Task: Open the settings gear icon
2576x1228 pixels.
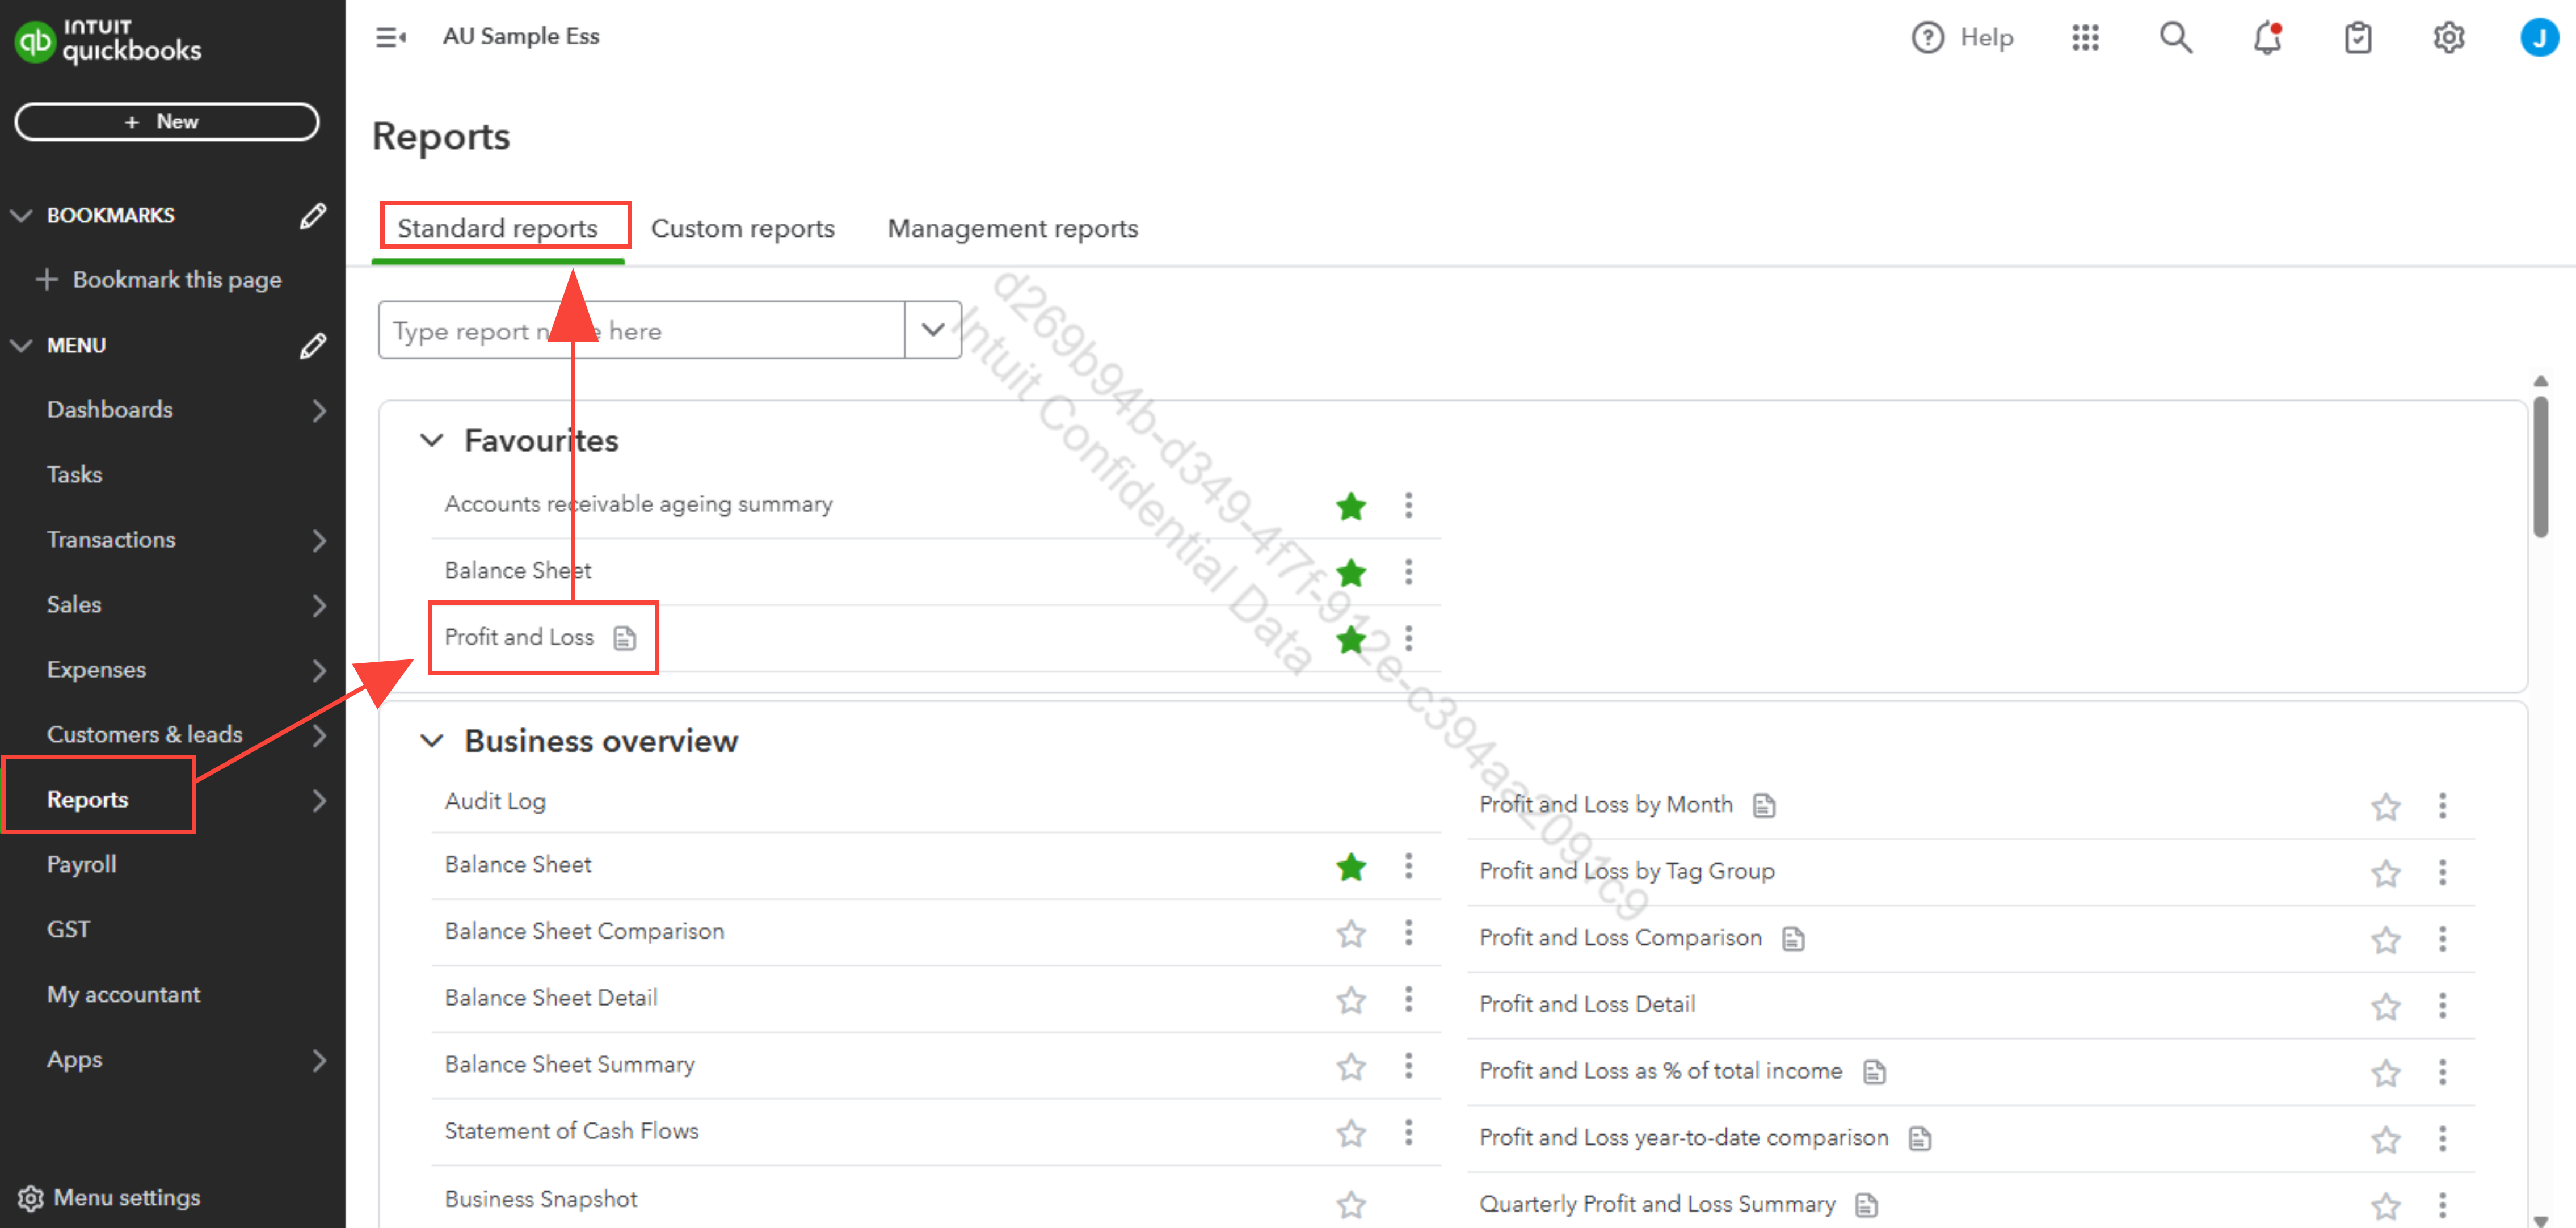Action: 2448,37
